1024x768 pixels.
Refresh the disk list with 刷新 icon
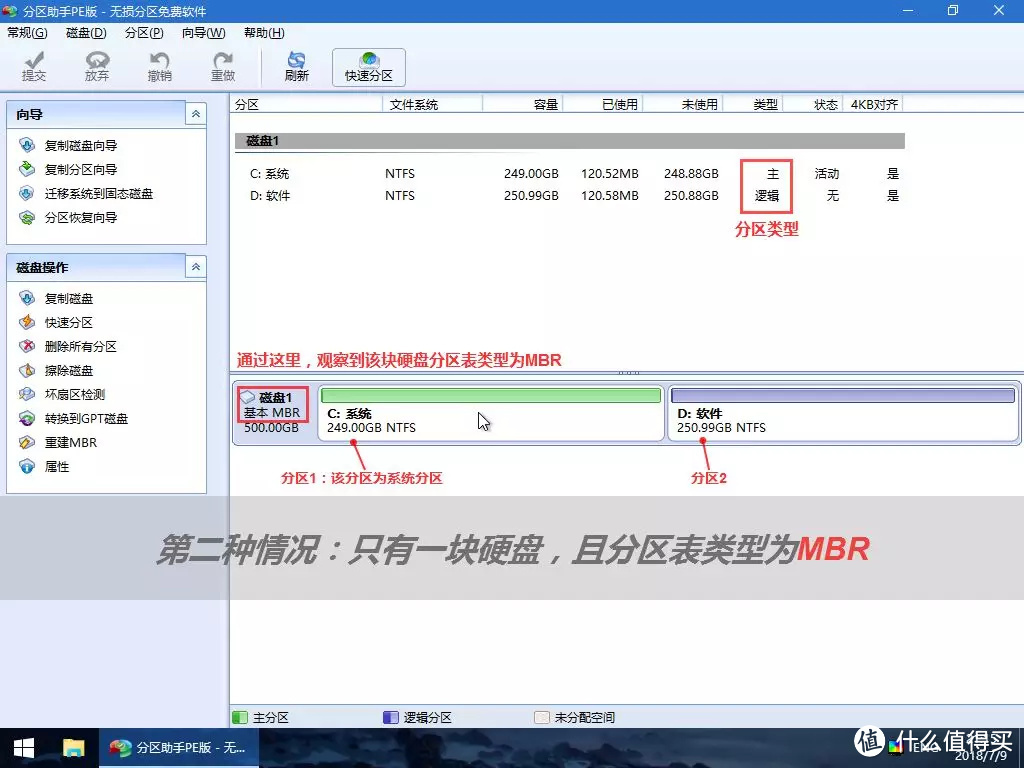click(296, 66)
